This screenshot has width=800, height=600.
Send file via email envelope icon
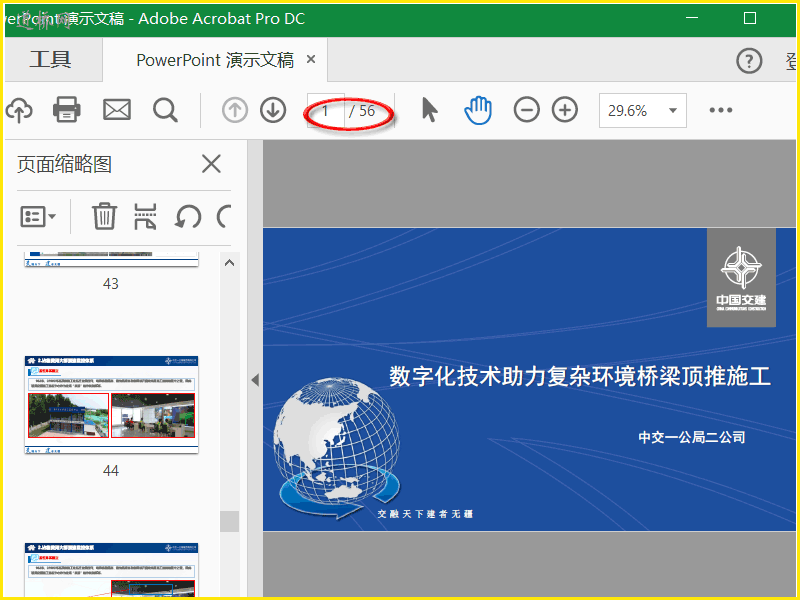pyautogui.click(x=117, y=110)
